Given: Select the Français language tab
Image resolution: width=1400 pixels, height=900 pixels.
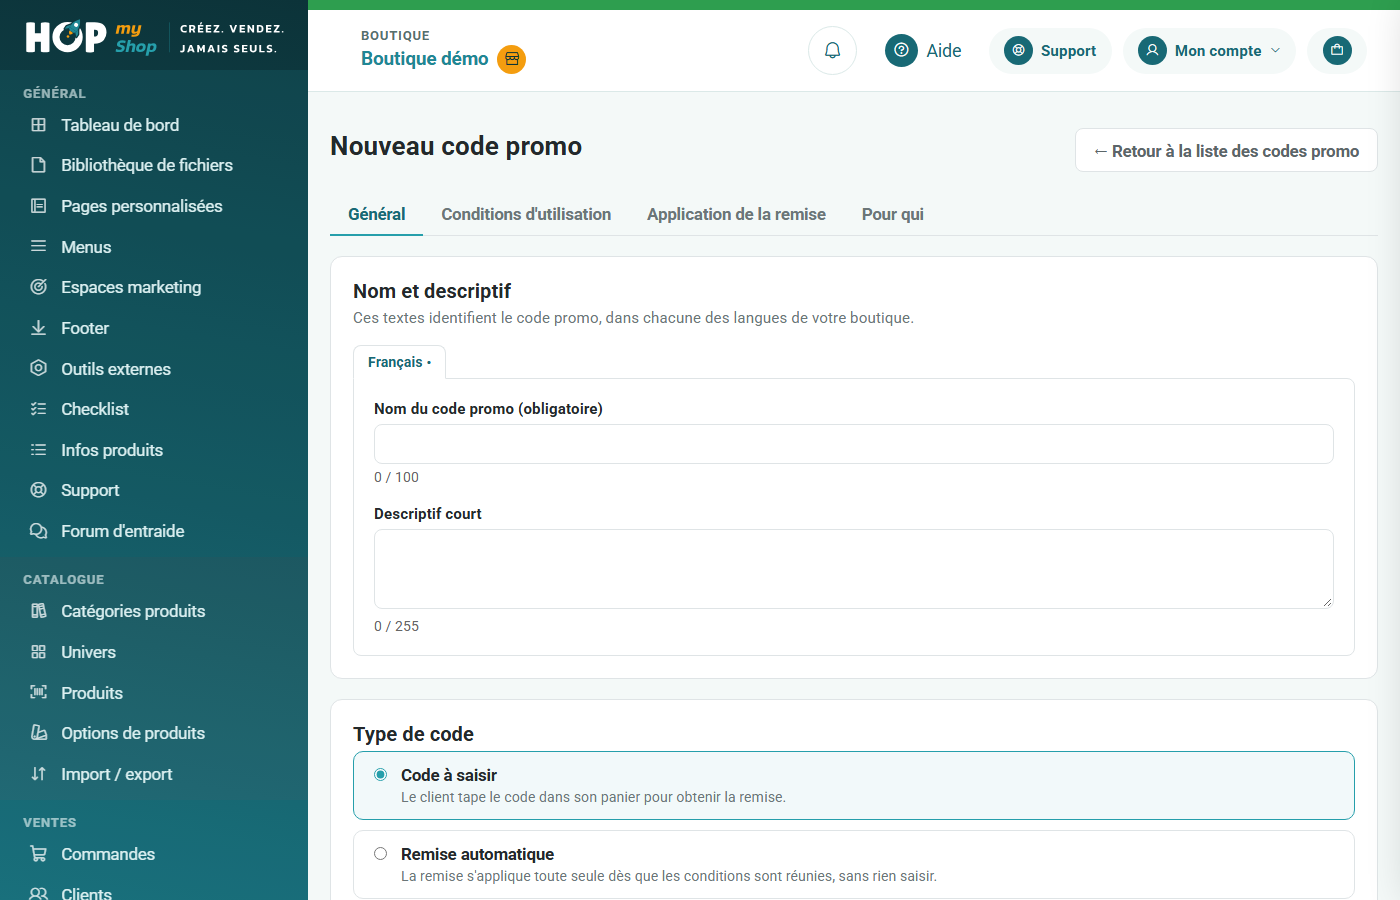Looking at the screenshot, I should pyautogui.click(x=399, y=362).
